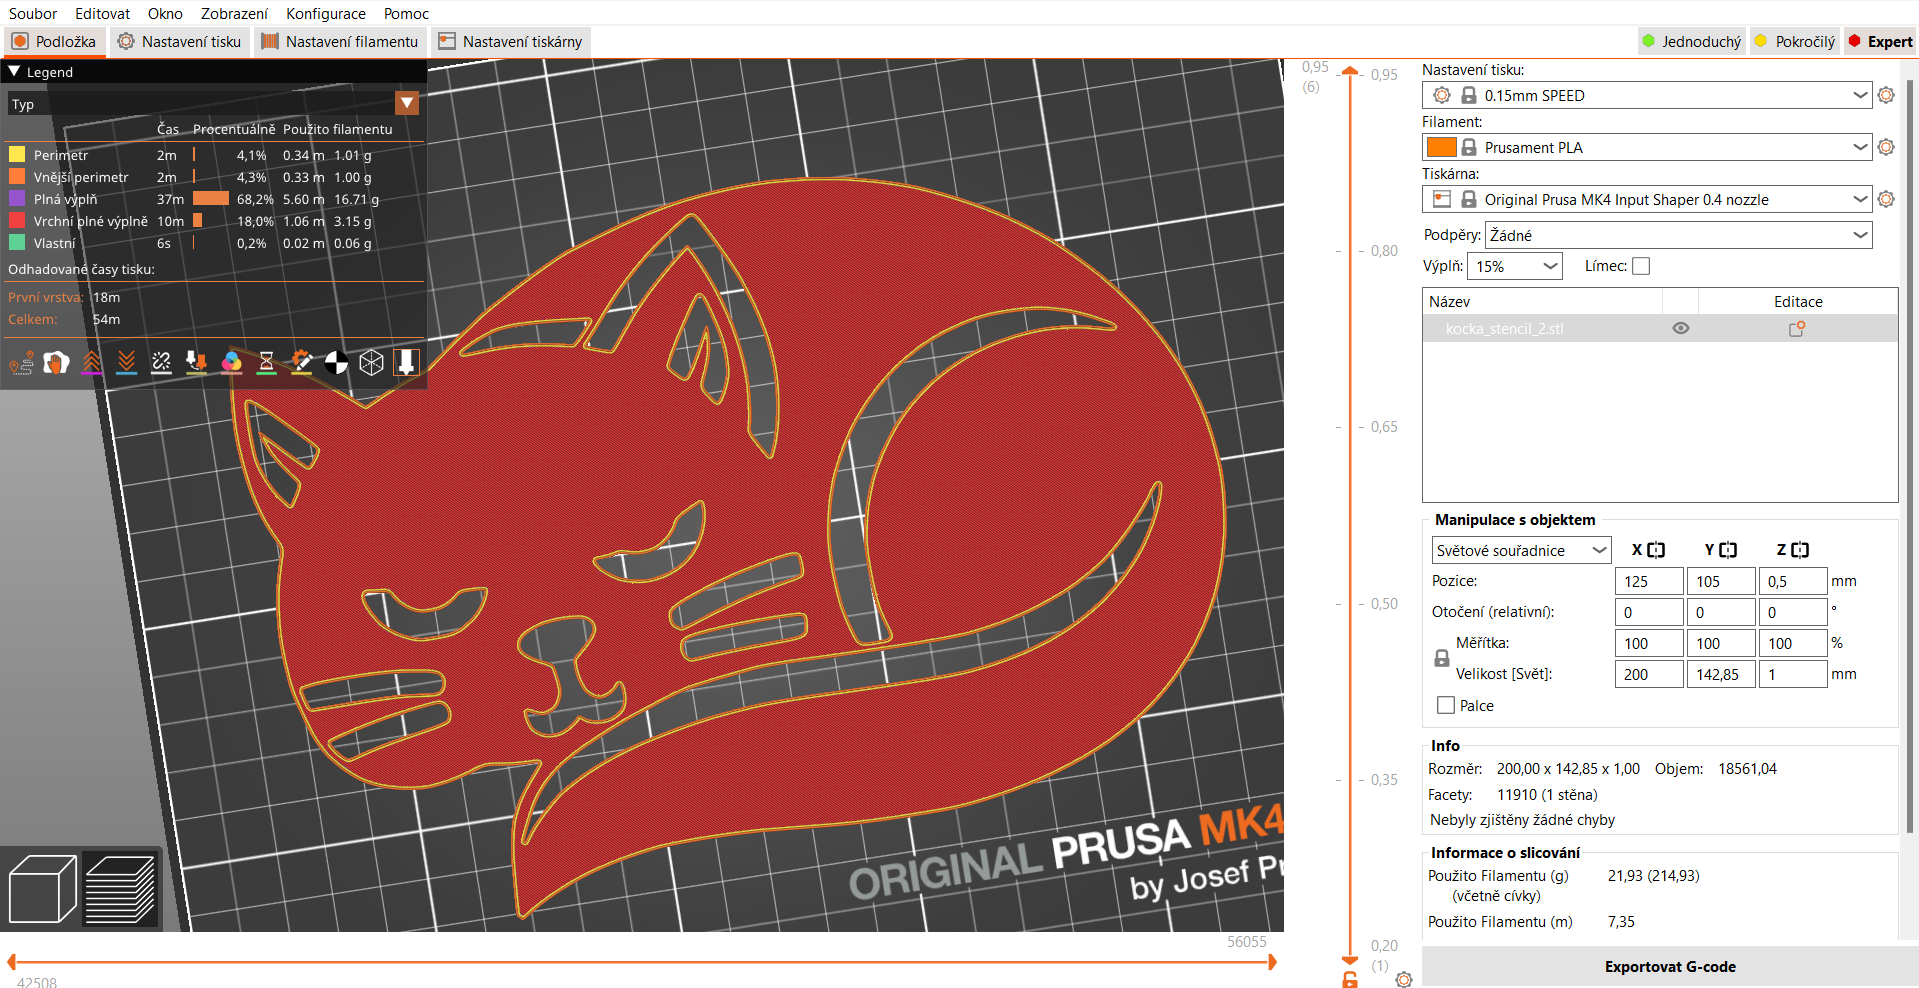Open the Editovat menu
Viewport: 1919px width, 988px height.
[102, 13]
